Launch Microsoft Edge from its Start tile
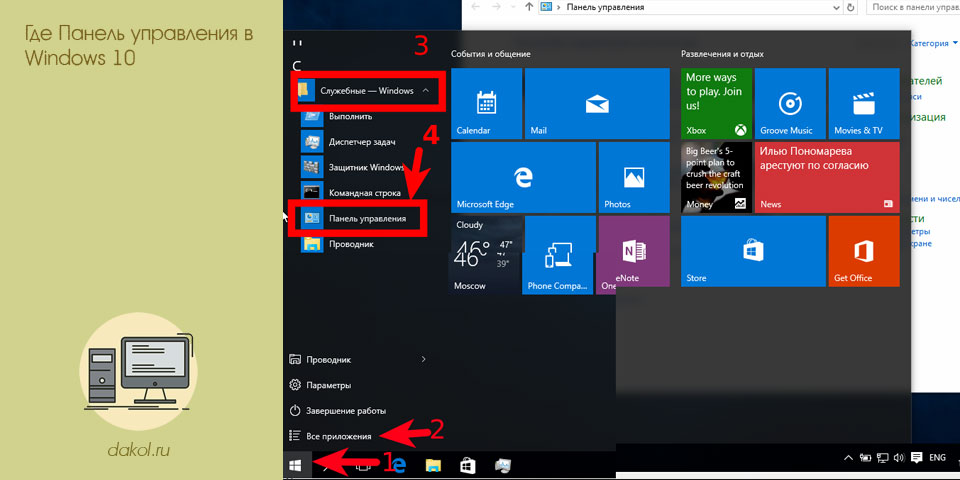 coord(523,178)
